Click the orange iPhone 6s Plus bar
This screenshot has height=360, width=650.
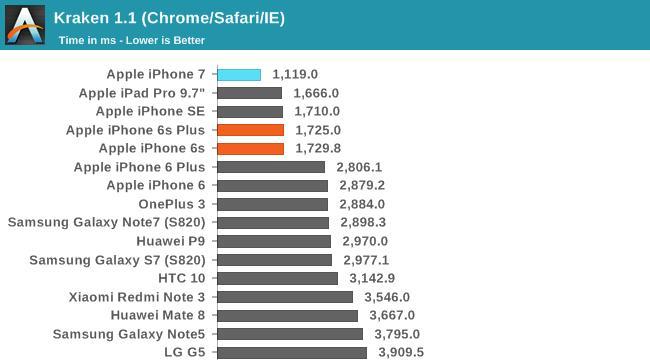[x=251, y=130]
